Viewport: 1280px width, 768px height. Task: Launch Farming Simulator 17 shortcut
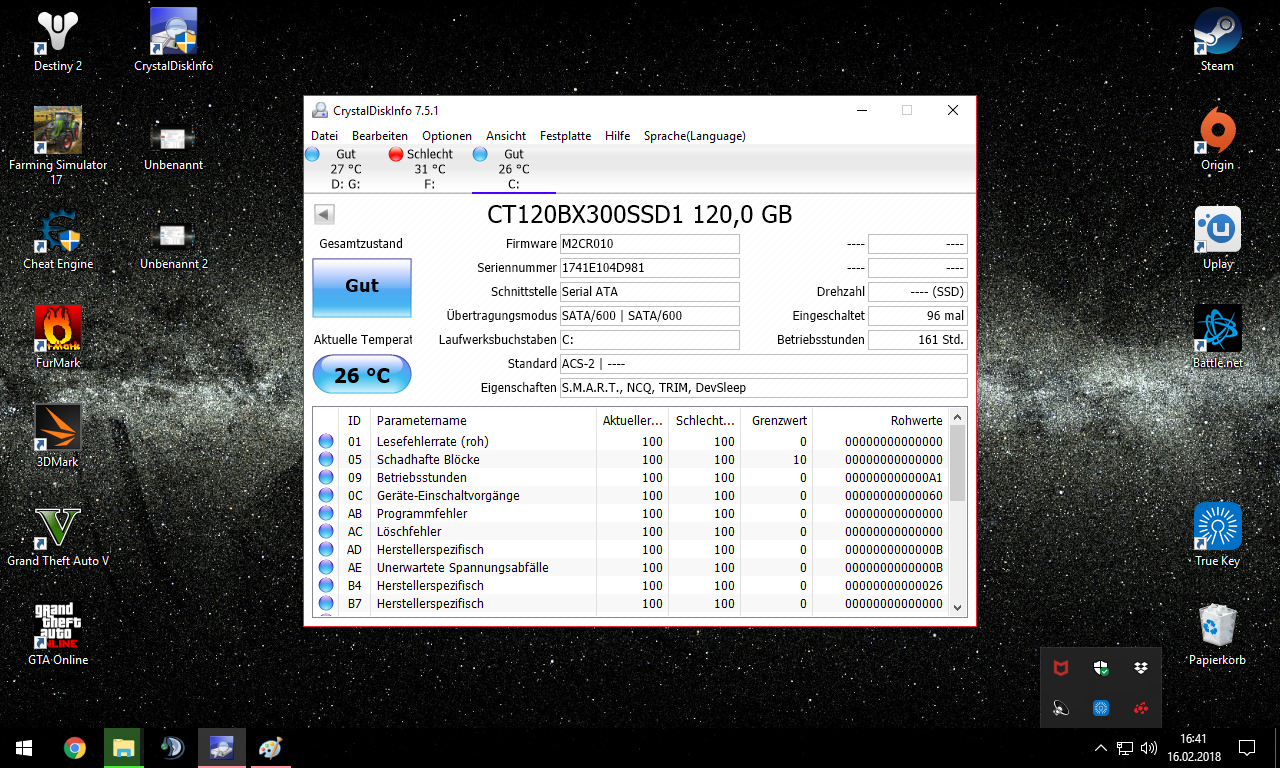[x=58, y=146]
